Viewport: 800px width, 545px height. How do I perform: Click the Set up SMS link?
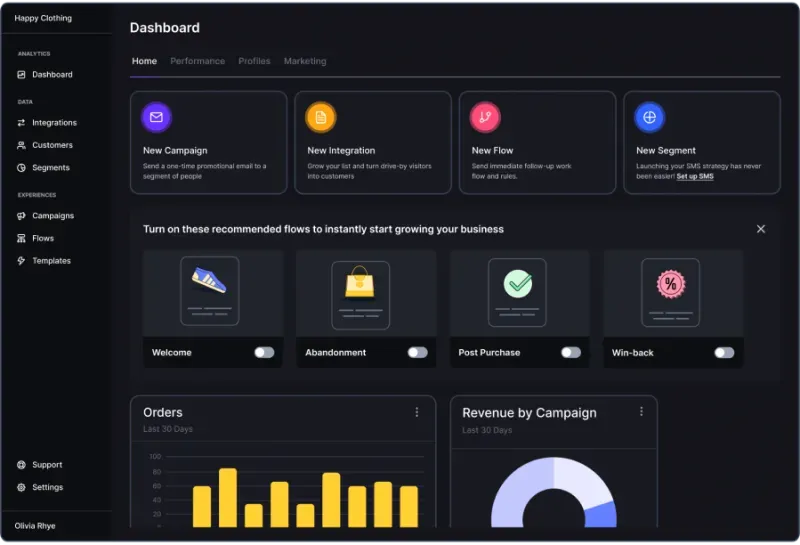[x=695, y=176]
